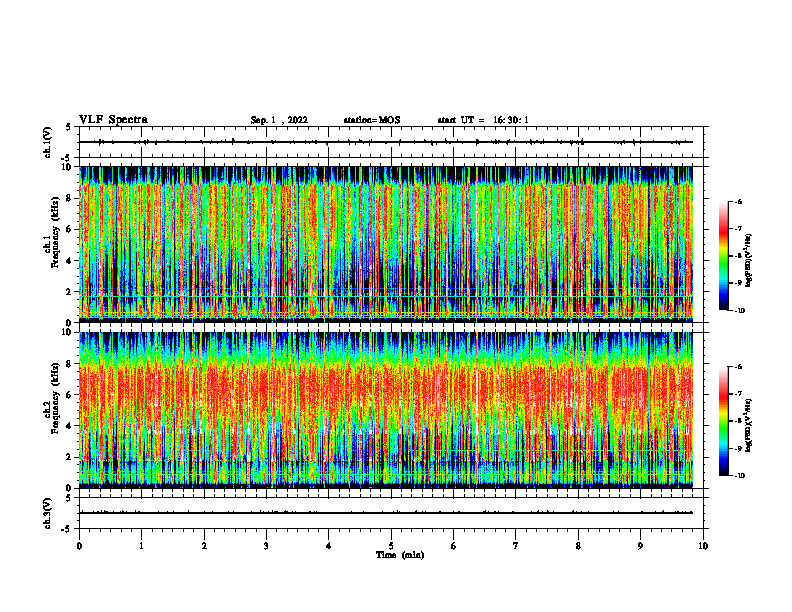Click the ch.1(V) axis label

point(47,142)
